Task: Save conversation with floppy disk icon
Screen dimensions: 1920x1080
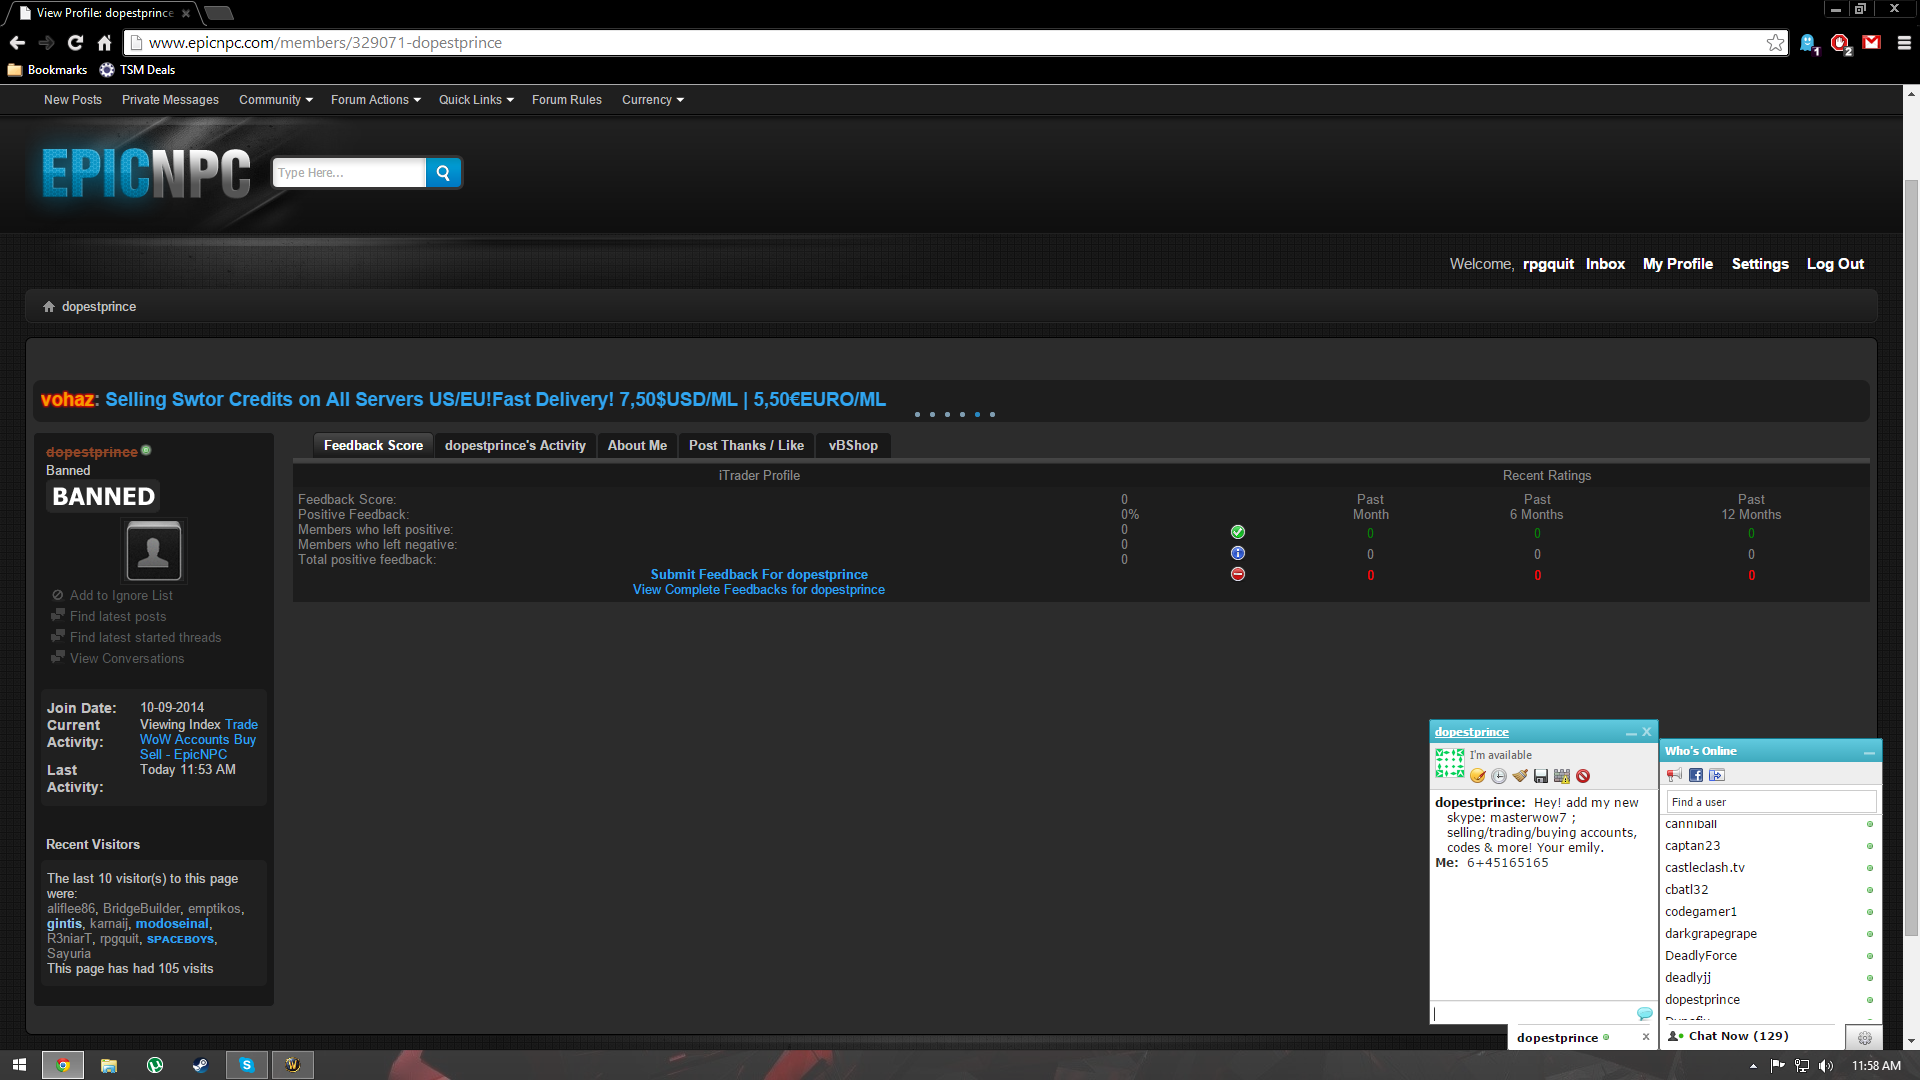Action: pyautogui.click(x=1541, y=776)
